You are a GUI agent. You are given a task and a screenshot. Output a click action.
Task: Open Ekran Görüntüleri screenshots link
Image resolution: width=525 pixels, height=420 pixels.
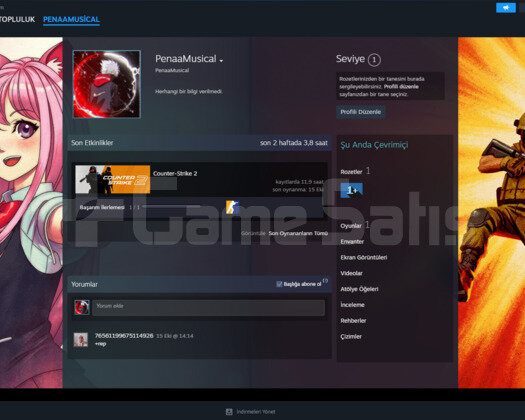364,257
